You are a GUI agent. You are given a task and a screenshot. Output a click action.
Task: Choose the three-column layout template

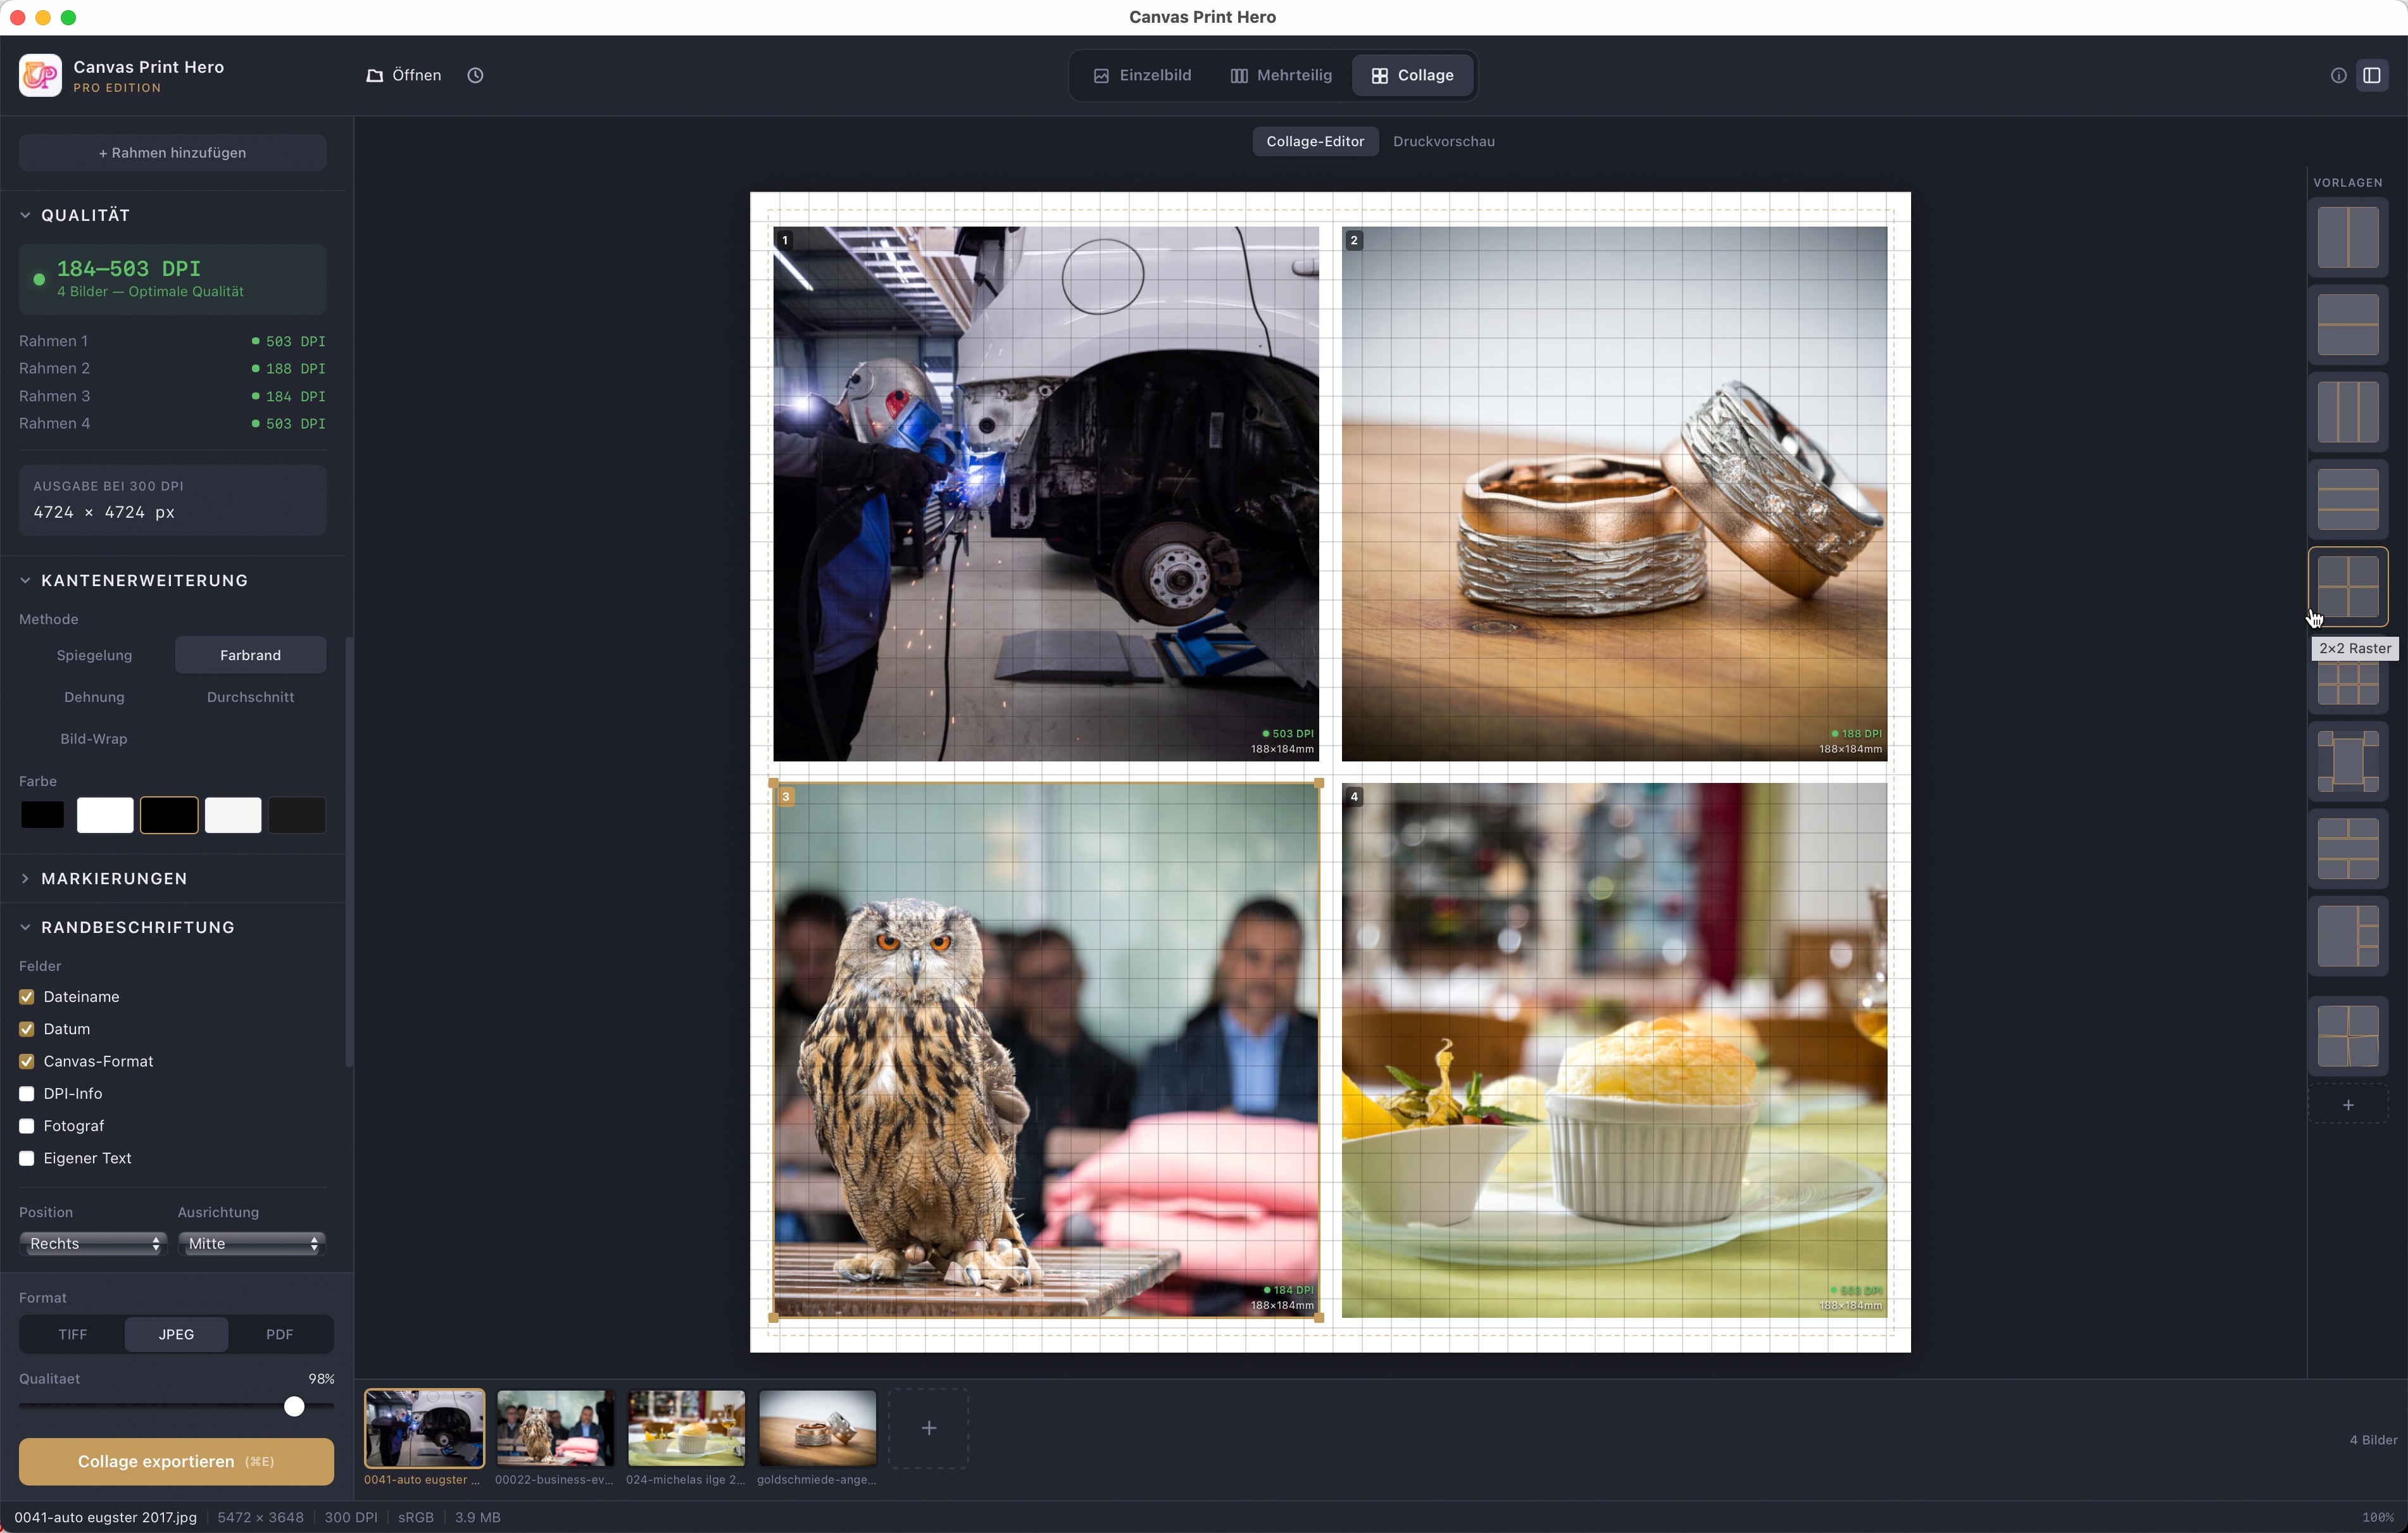click(x=2347, y=412)
